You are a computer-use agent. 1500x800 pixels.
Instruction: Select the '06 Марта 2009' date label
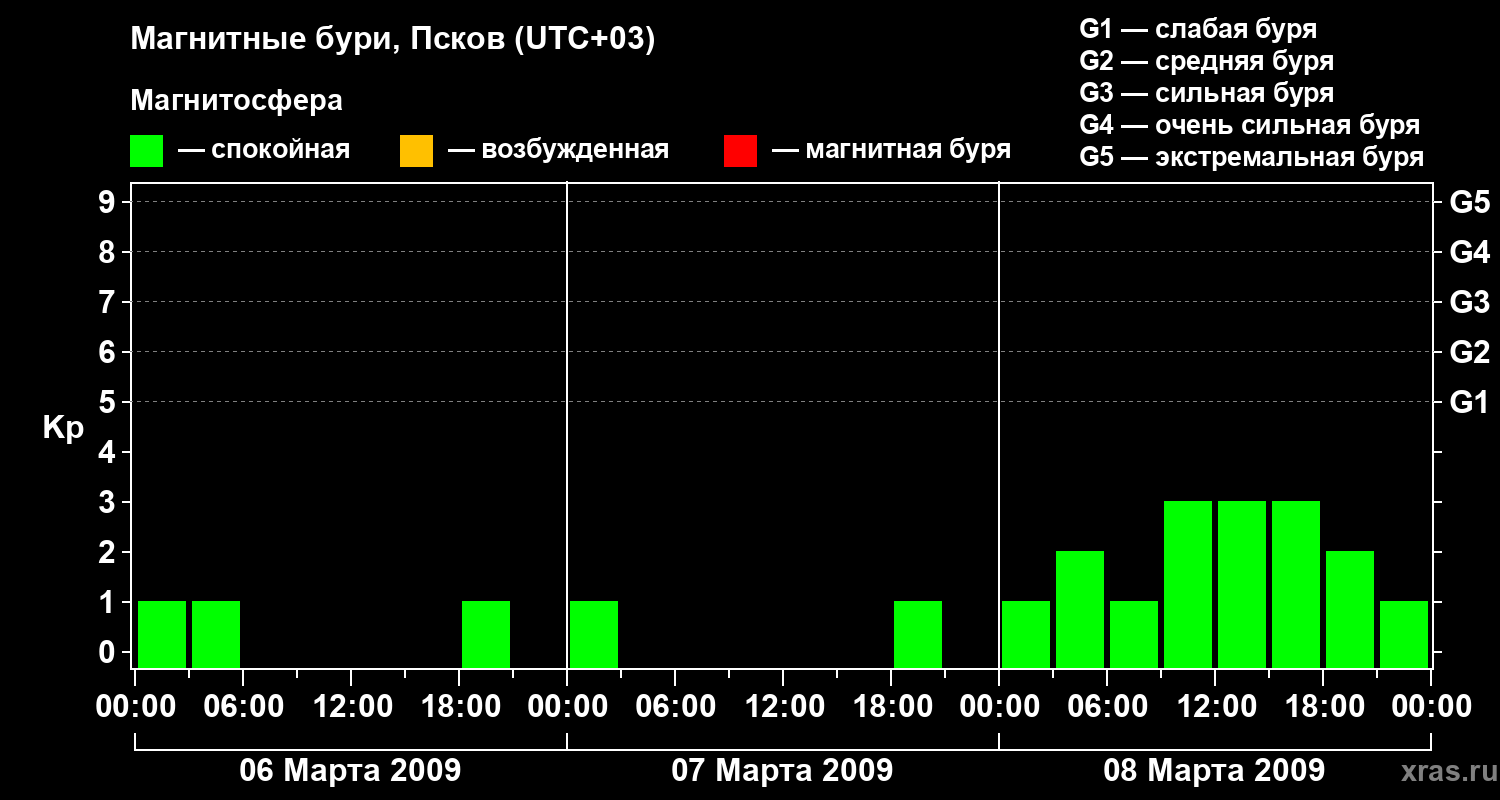(350, 771)
